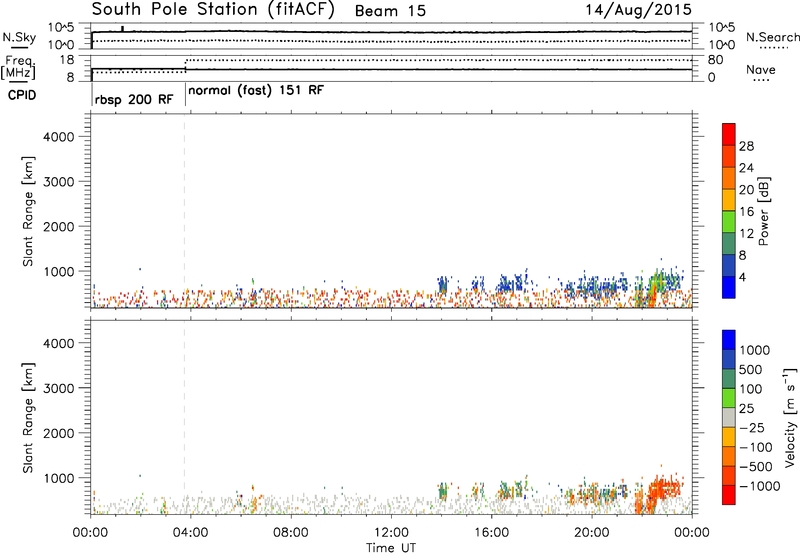The image size is (800, 554).
Task: Click the Nave legend label
Action: point(761,69)
